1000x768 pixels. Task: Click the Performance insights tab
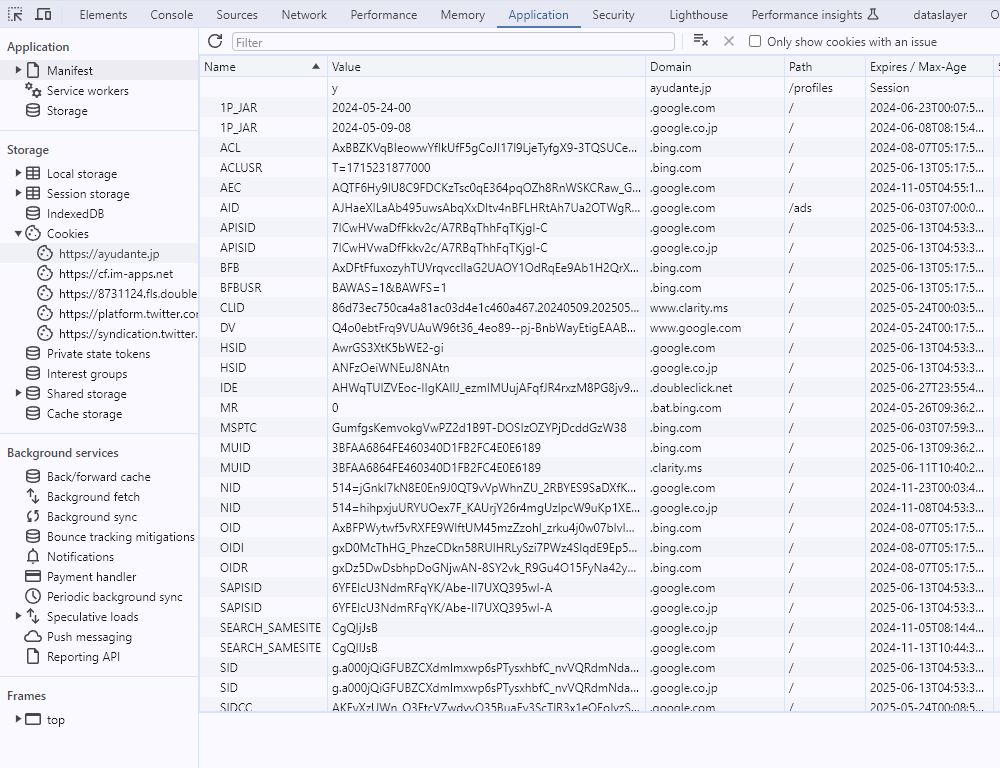814,15
